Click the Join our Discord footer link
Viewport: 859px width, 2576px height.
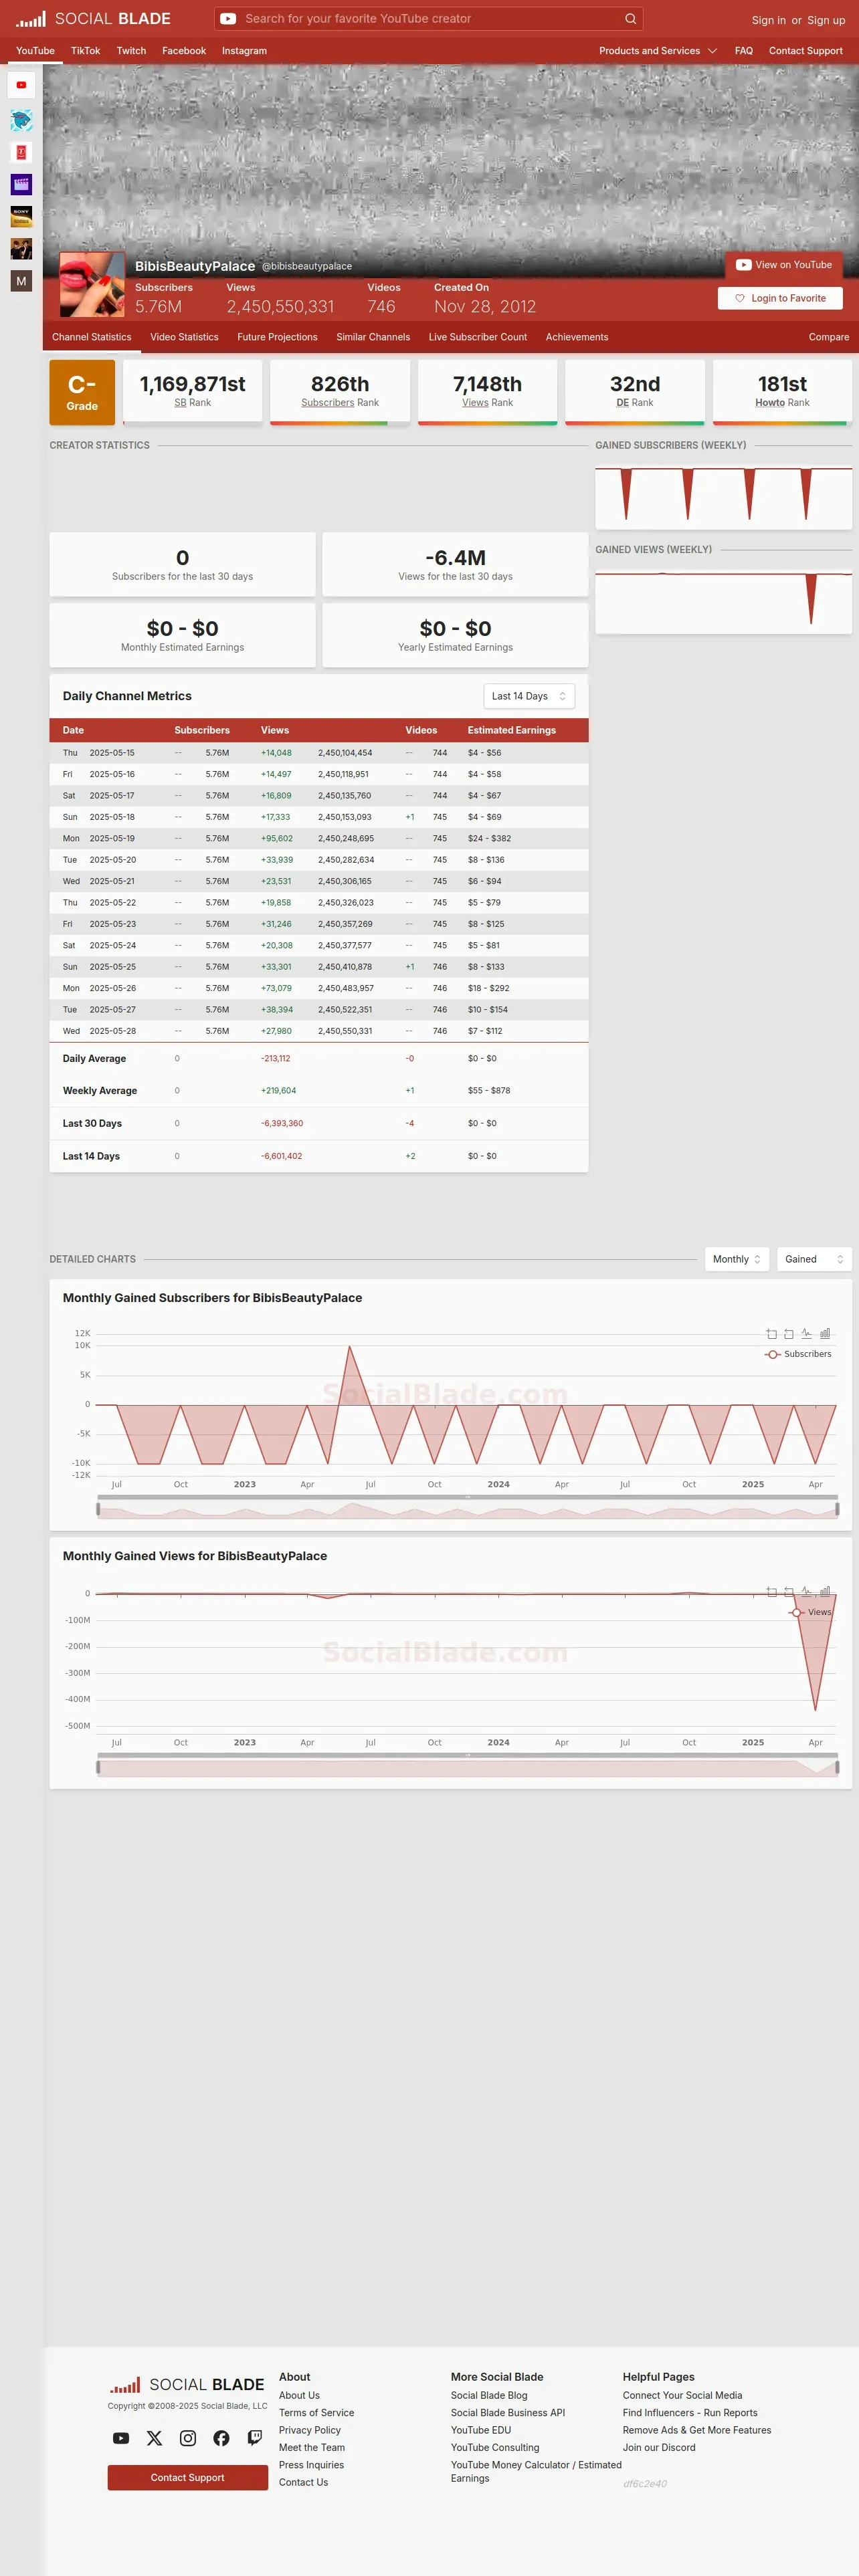click(659, 2448)
